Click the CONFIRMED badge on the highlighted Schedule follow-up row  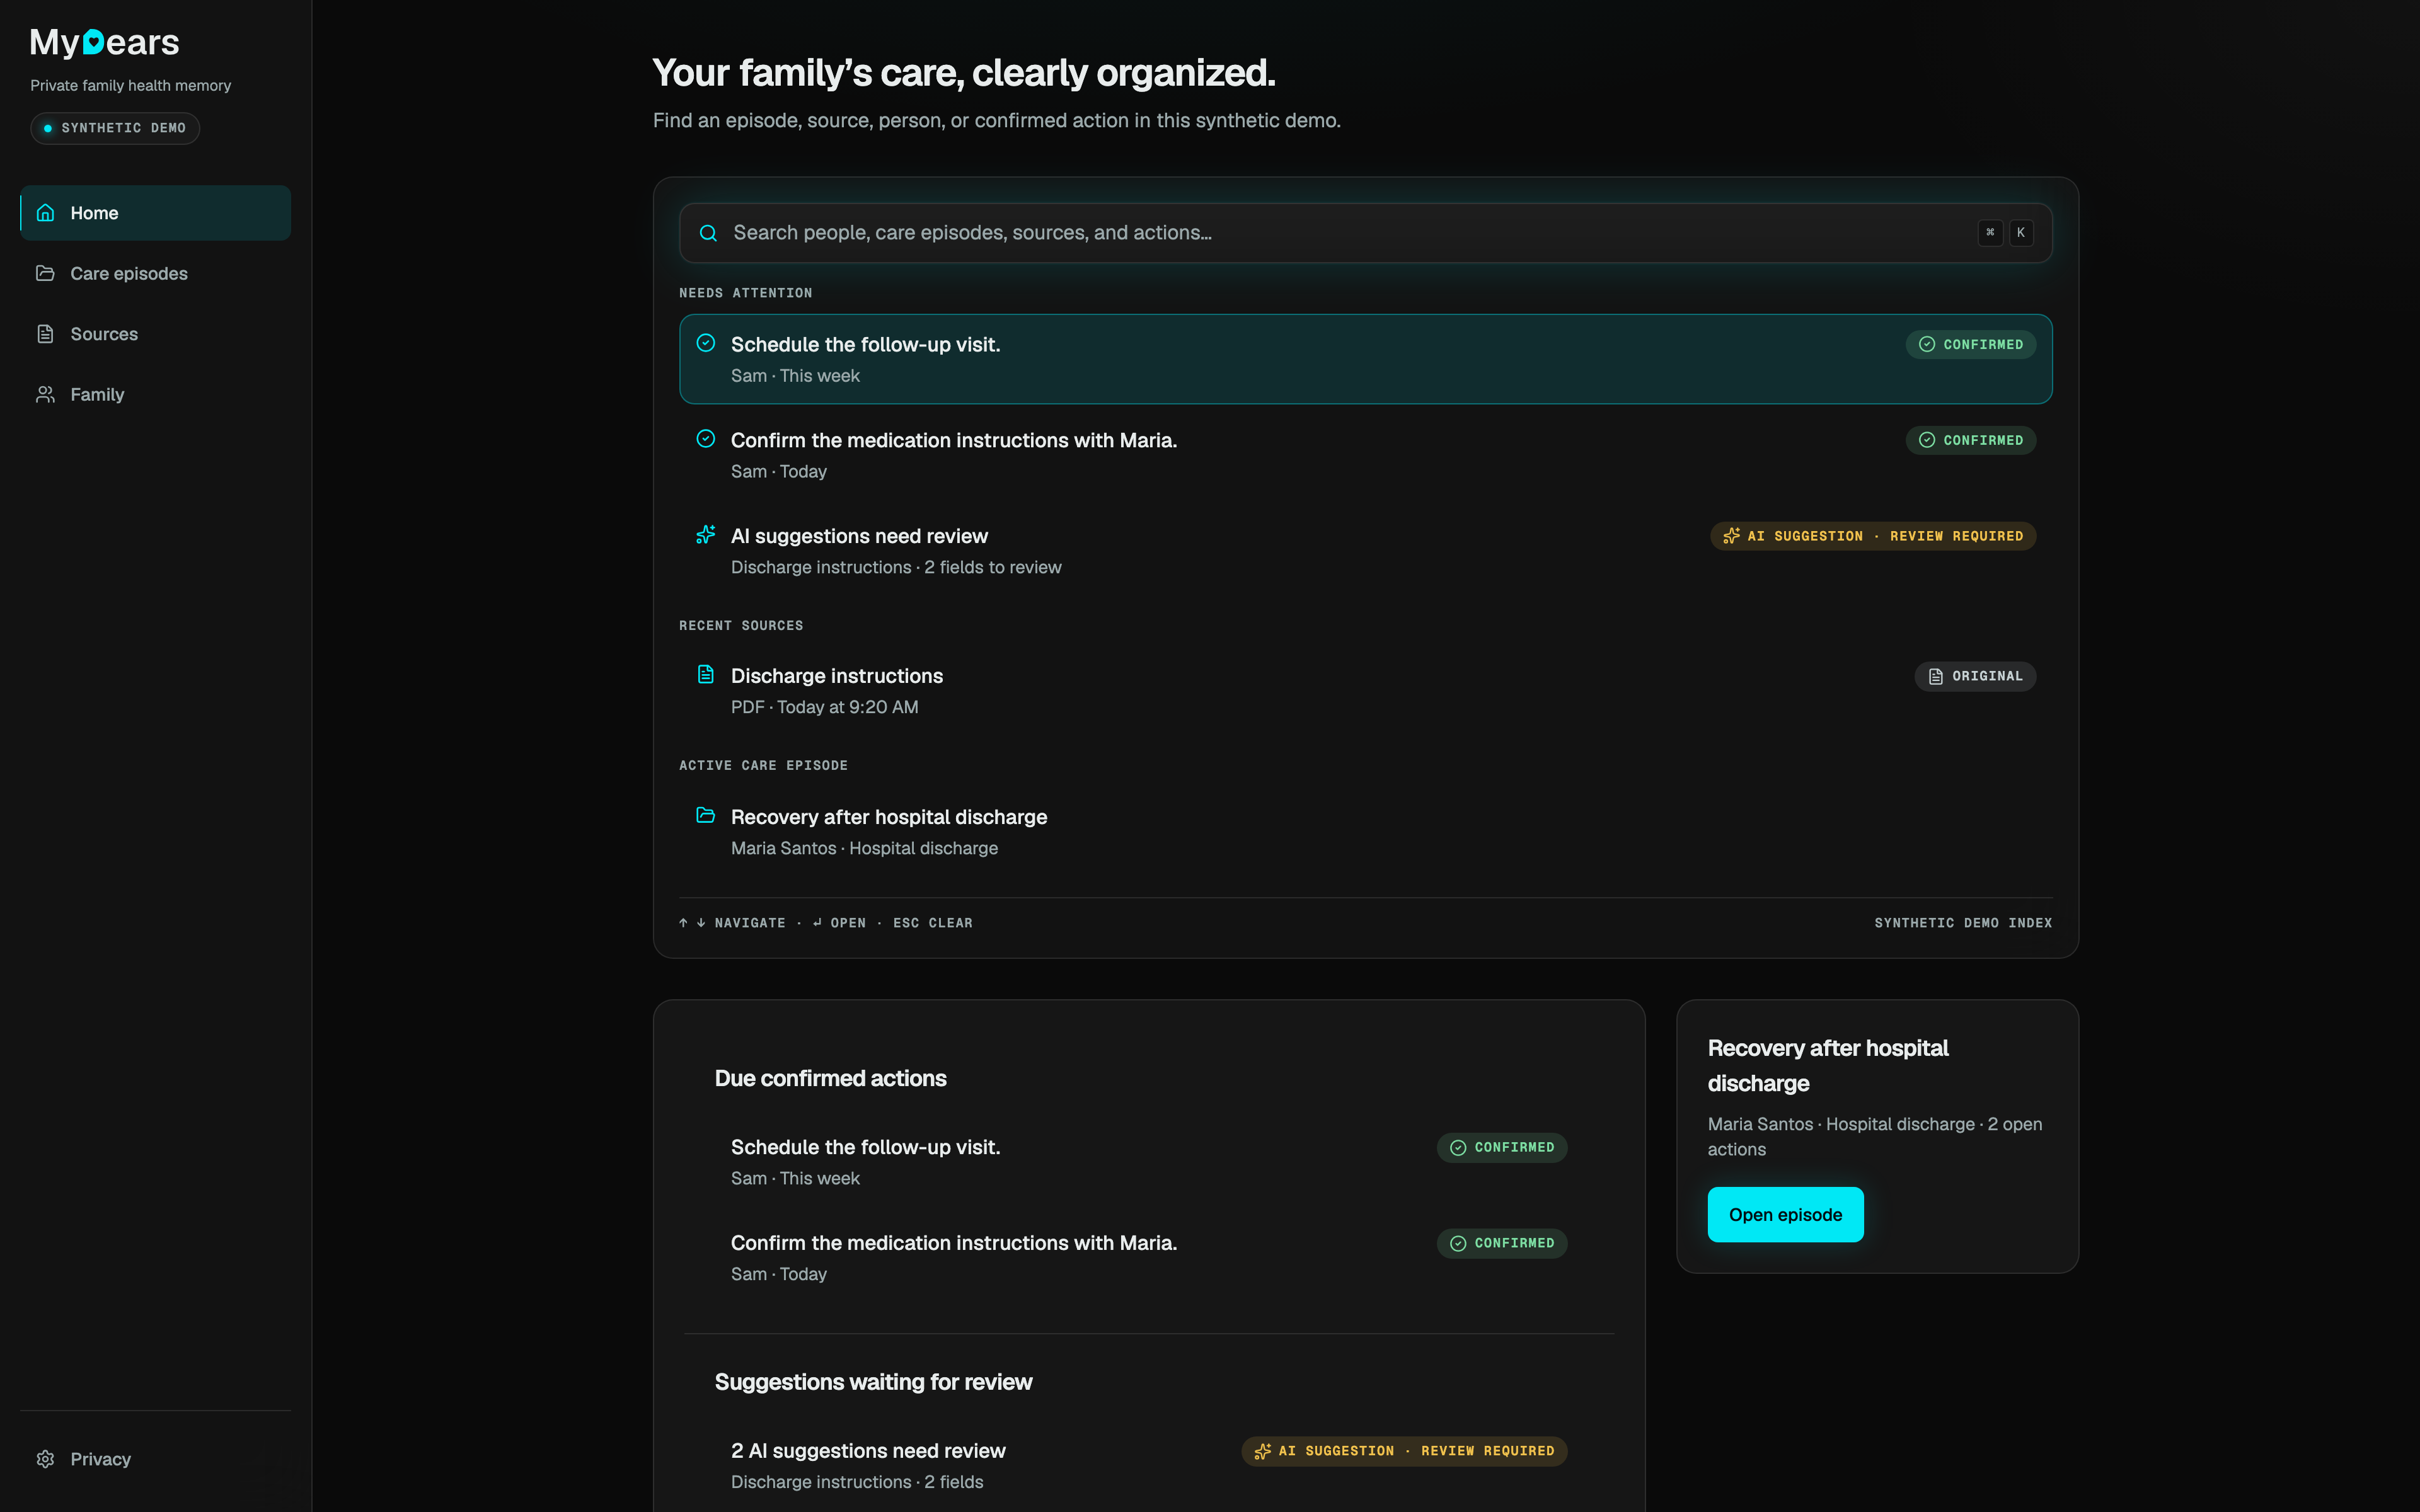pos(1971,344)
